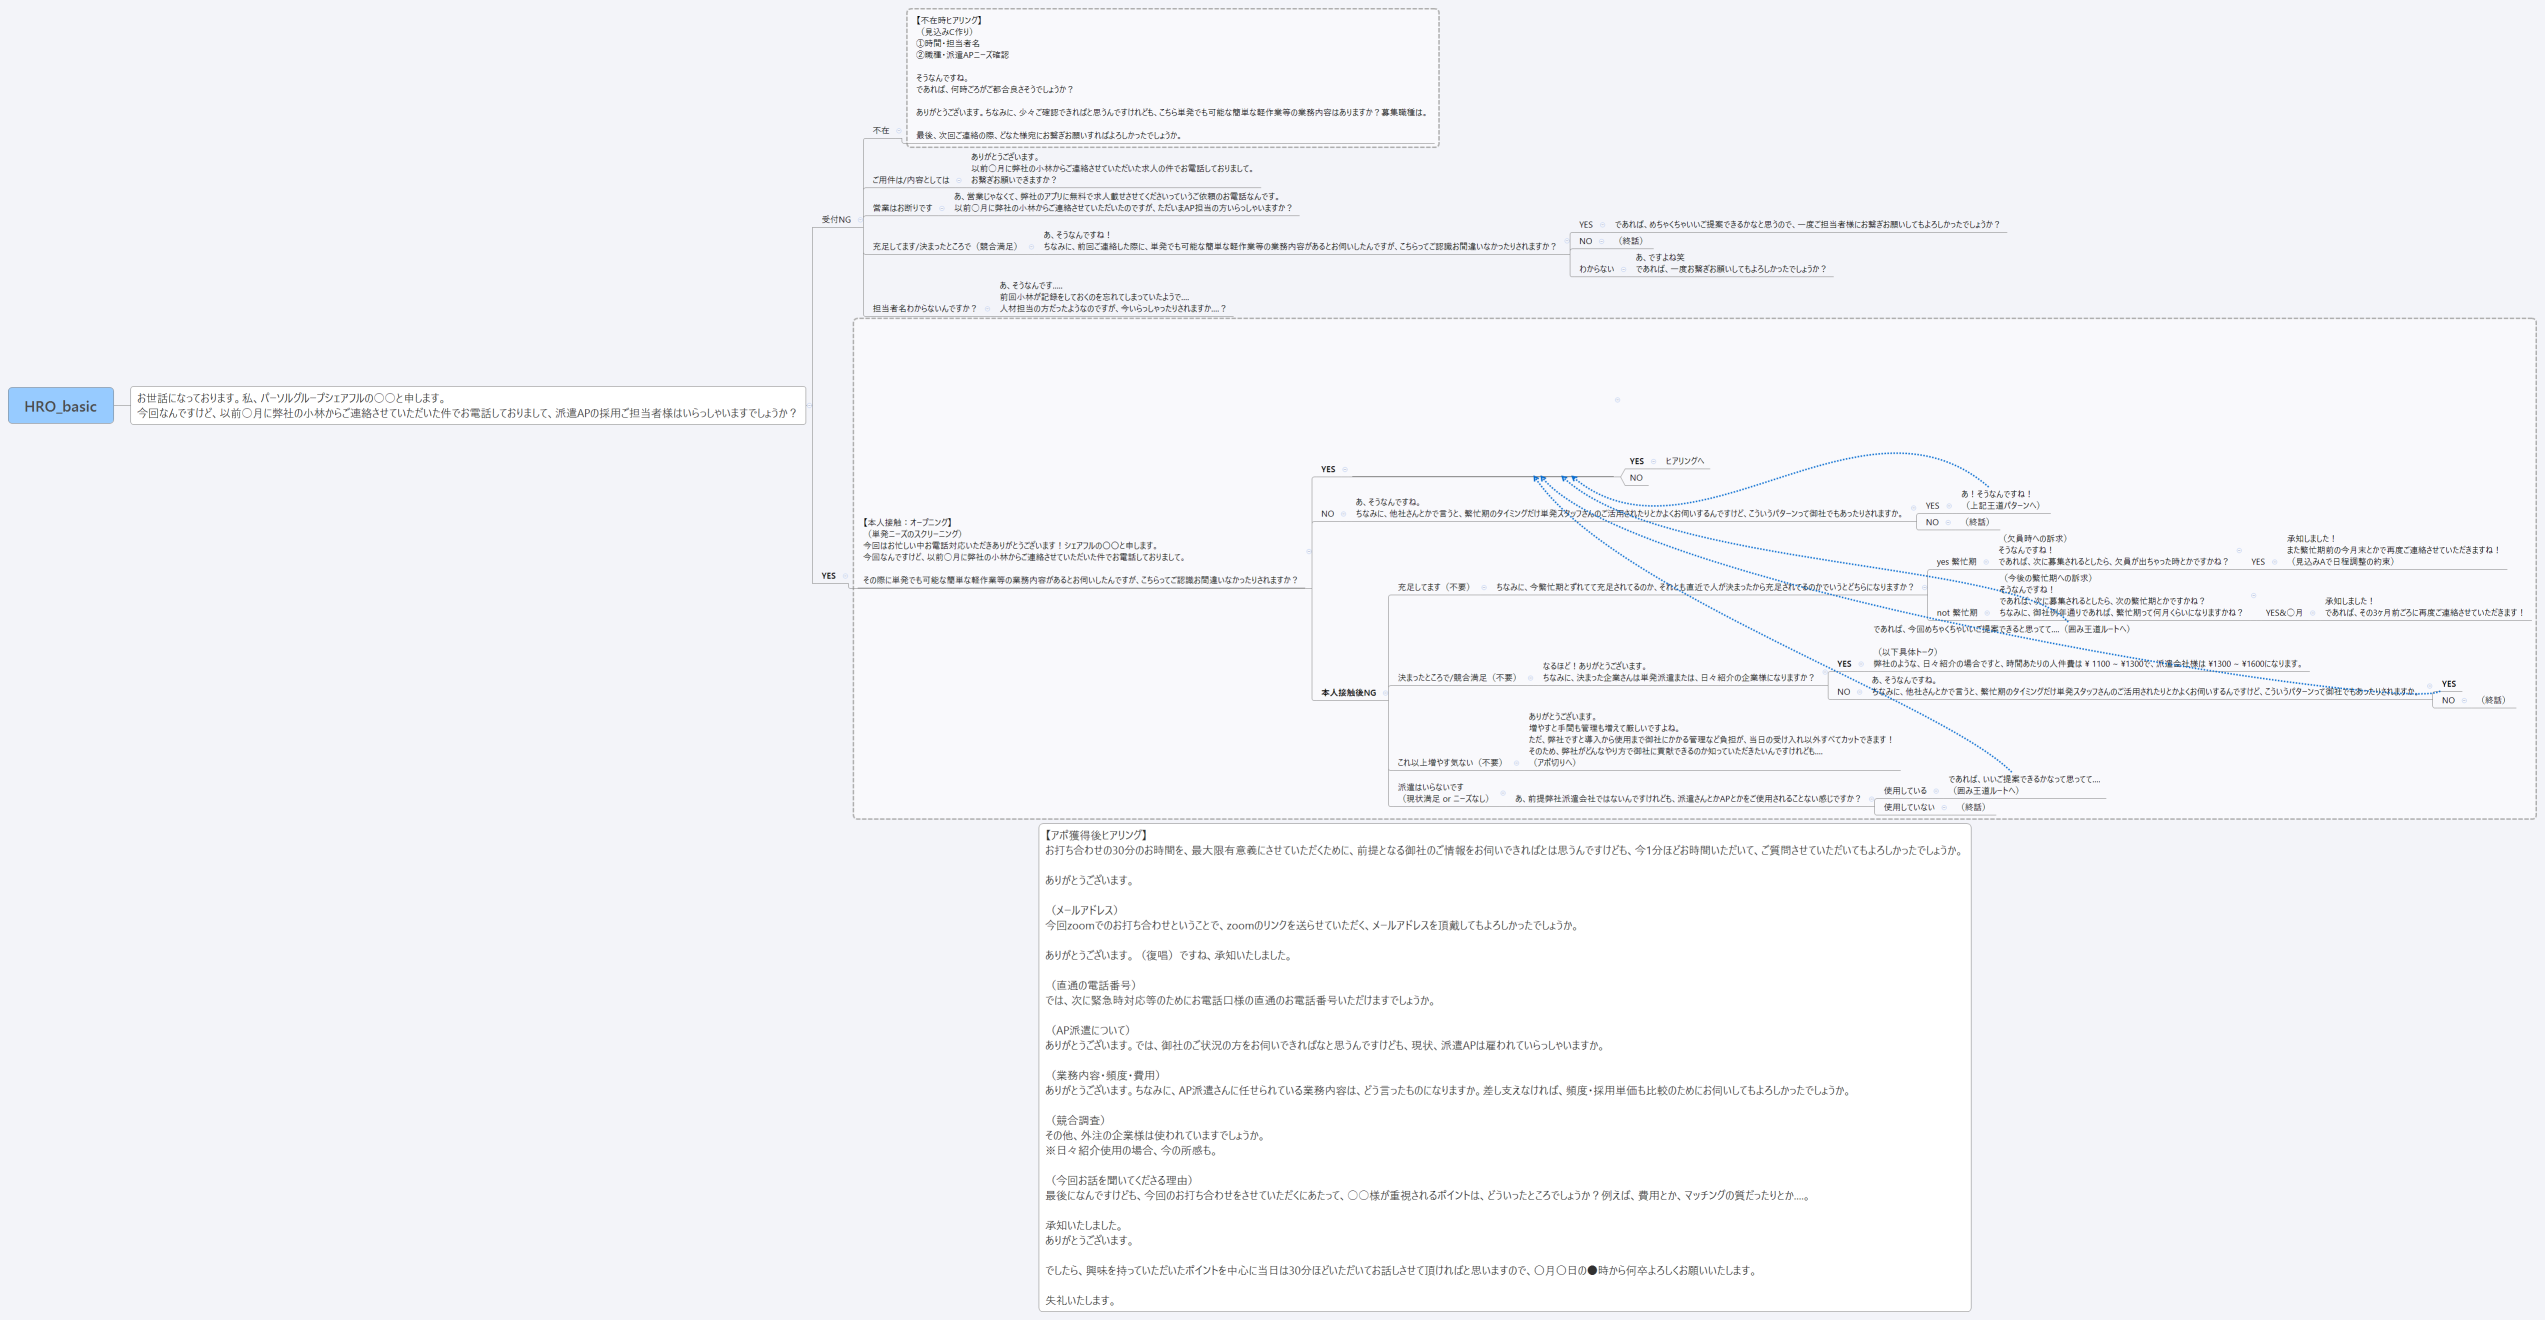Collapse the 決まったところで/競合満足（不要） toggle
The height and width of the screenshot is (1320, 2545).
(x=1530, y=678)
